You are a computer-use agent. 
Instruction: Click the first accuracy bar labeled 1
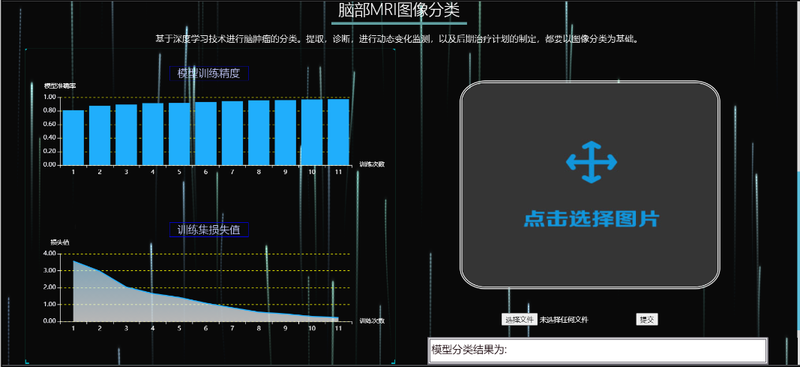point(73,137)
